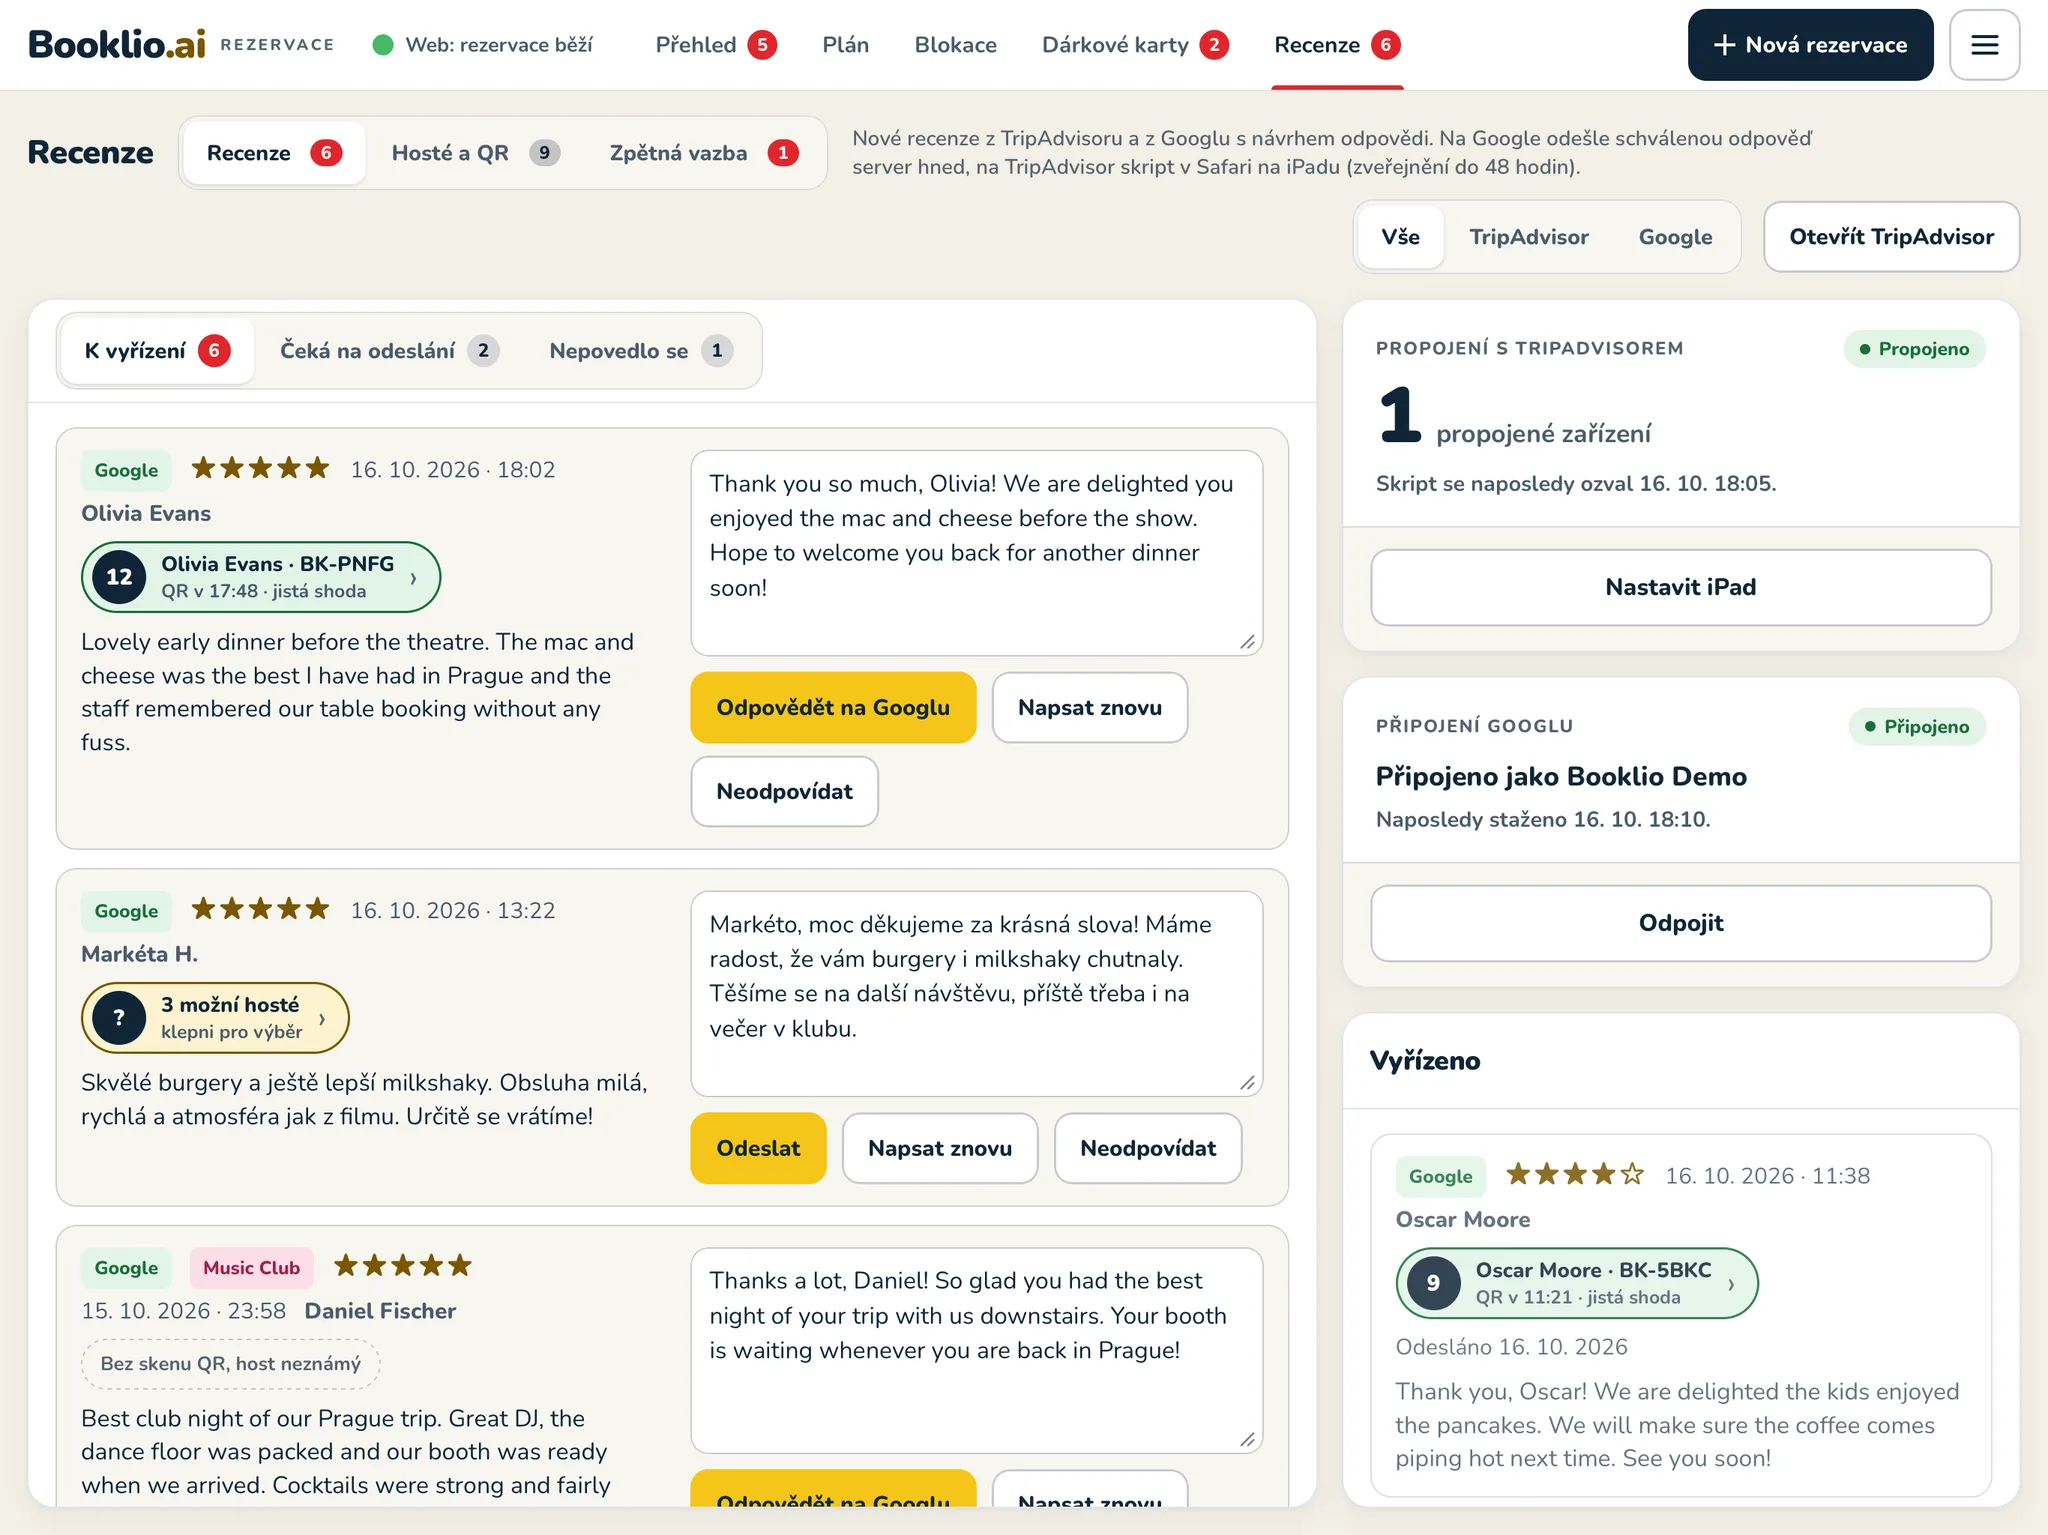This screenshot has height=1535, width=2048.
Task: Open Blokace in the top navigation
Action: pyautogui.click(x=955, y=45)
